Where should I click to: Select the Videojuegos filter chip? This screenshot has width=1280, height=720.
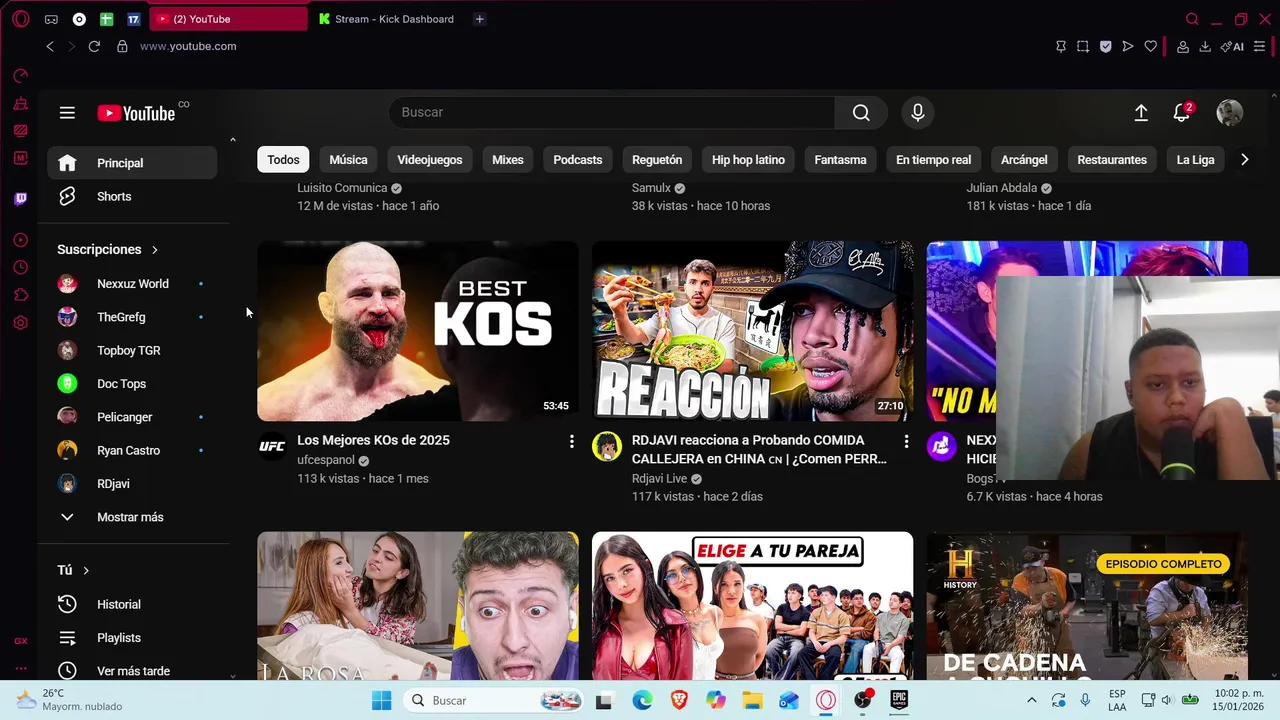click(x=430, y=160)
